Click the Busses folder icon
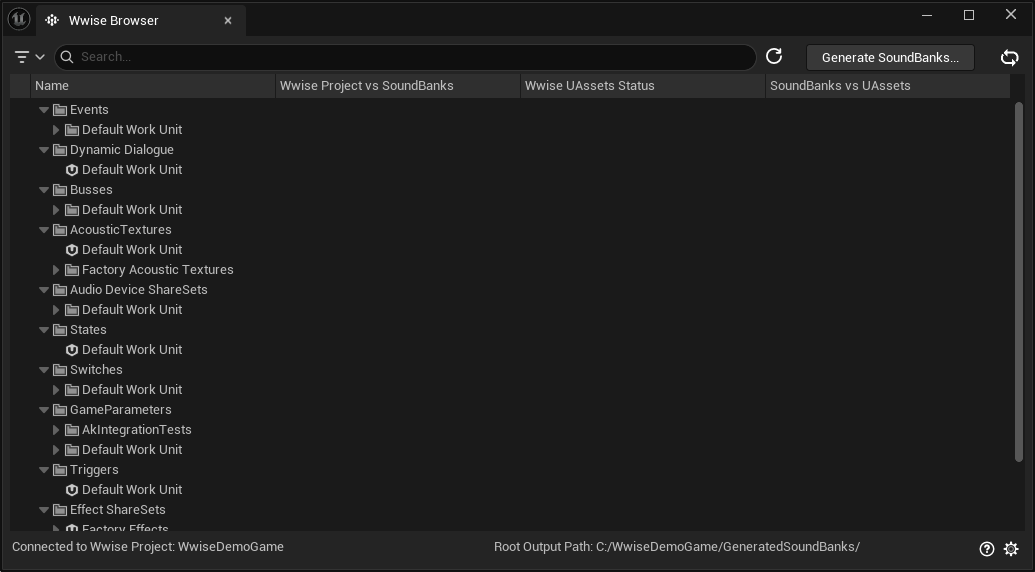Image resolution: width=1035 pixels, height=572 pixels. 60,190
